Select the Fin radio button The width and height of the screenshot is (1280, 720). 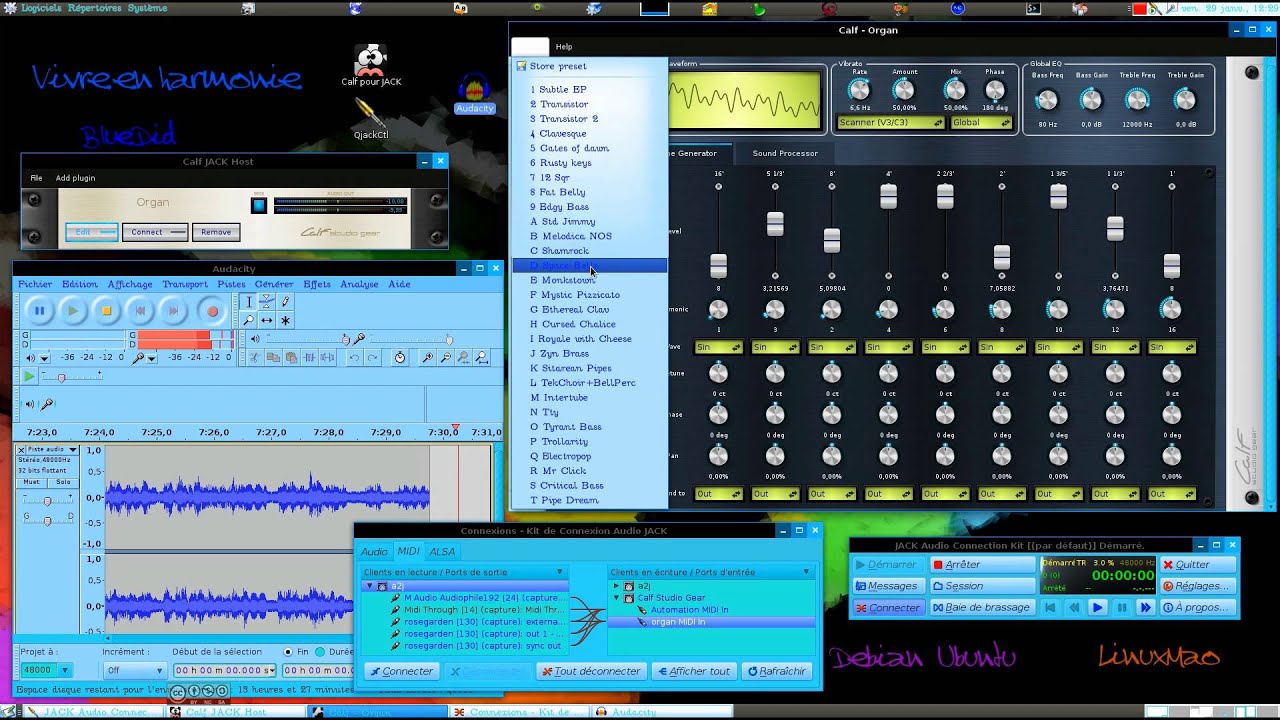point(288,652)
